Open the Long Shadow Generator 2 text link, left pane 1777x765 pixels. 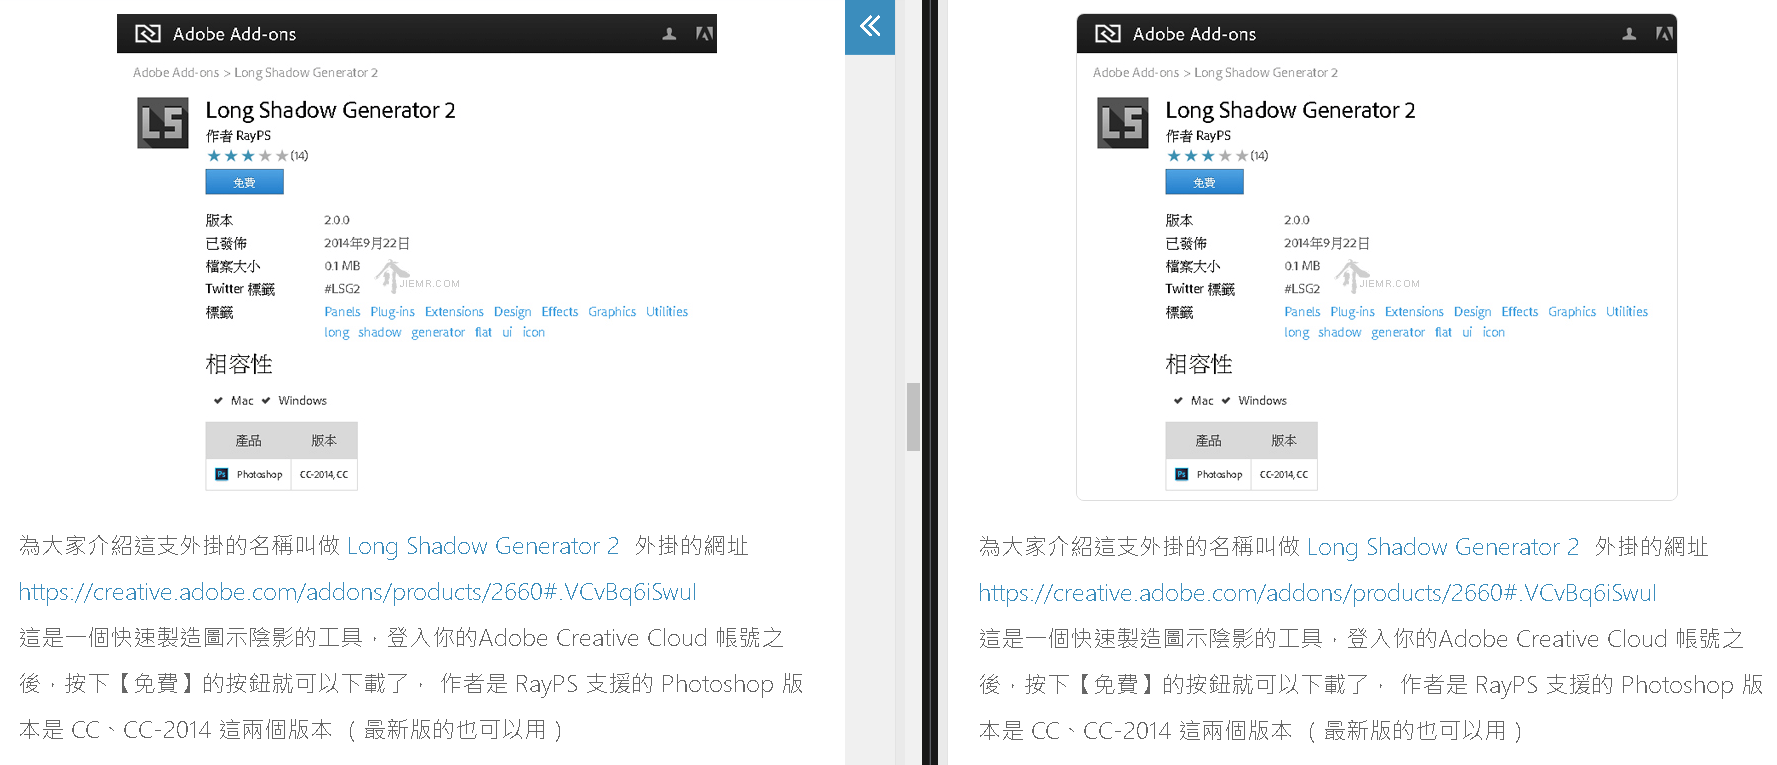483,546
